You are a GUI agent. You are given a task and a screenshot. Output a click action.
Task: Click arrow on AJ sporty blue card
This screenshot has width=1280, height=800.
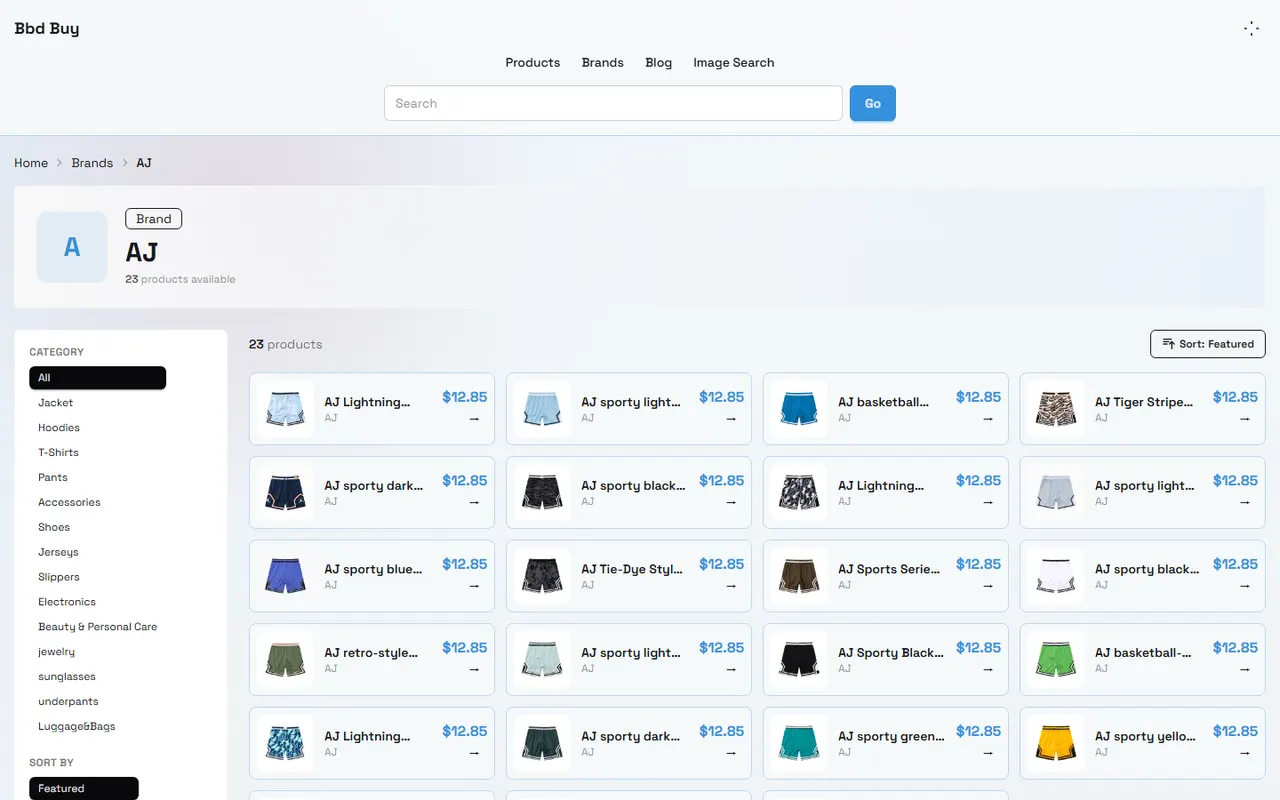coord(474,586)
